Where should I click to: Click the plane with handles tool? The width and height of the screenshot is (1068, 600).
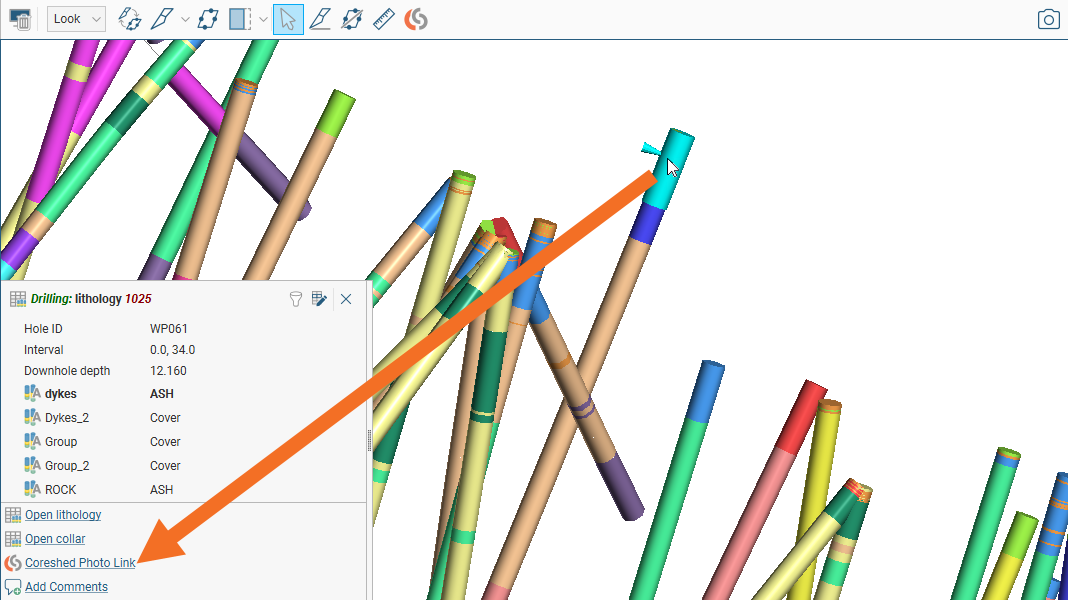coord(208,19)
